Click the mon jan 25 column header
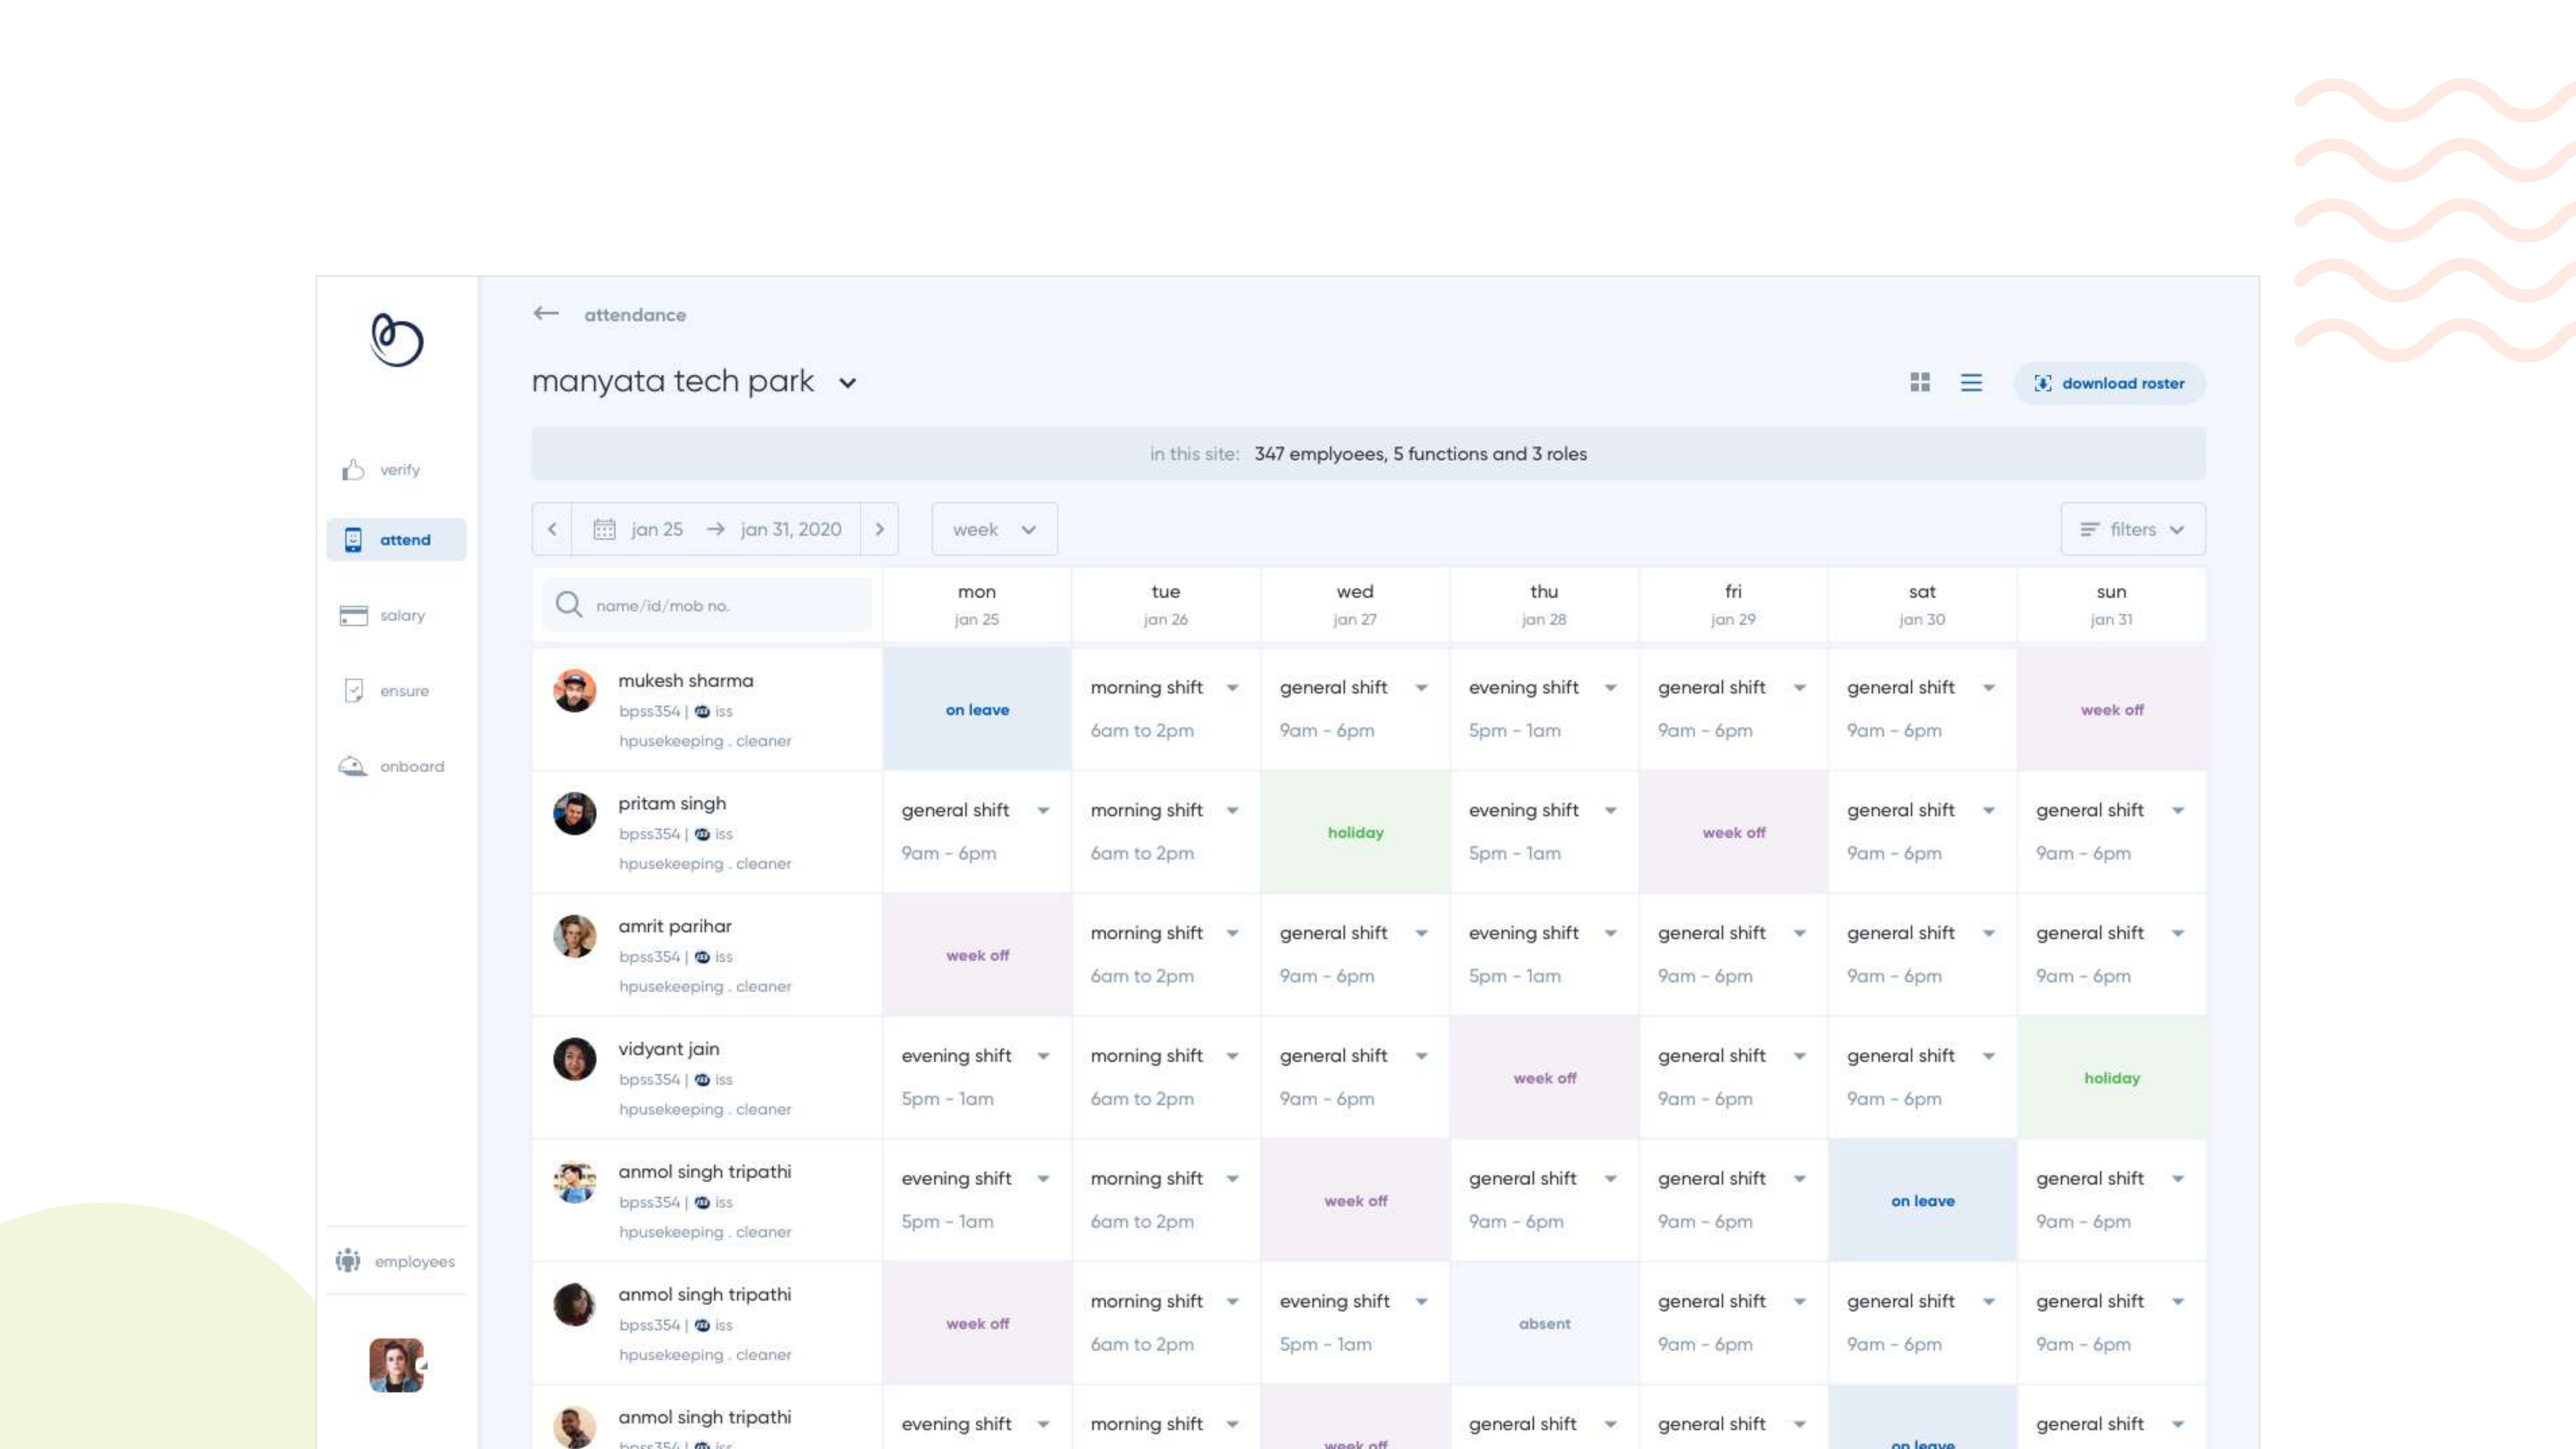2576x1449 pixels. pyautogui.click(x=977, y=605)
